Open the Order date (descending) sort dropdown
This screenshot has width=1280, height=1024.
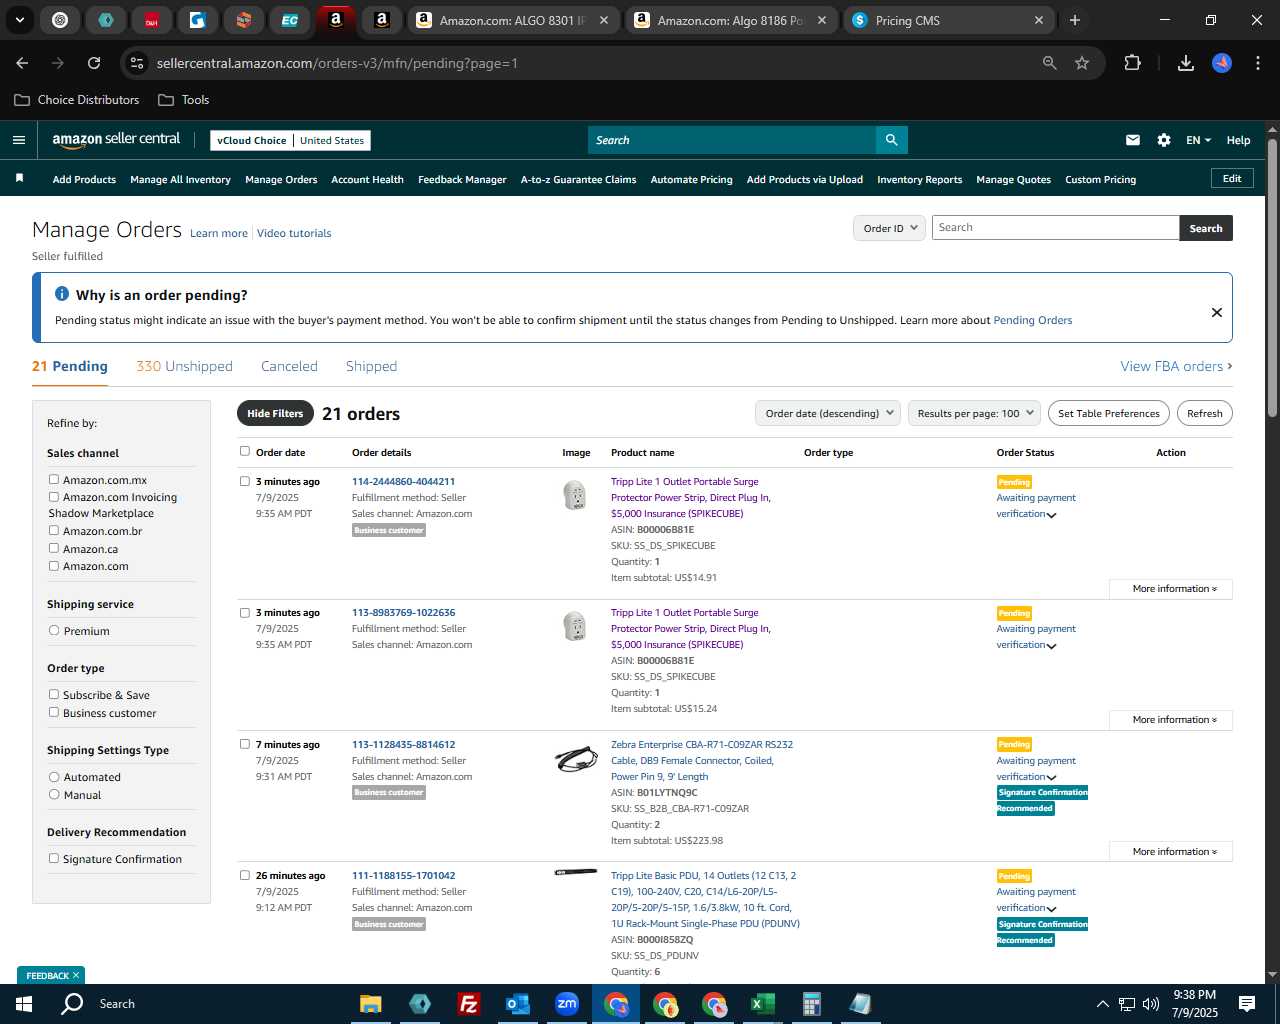click(x=827, y=413)
